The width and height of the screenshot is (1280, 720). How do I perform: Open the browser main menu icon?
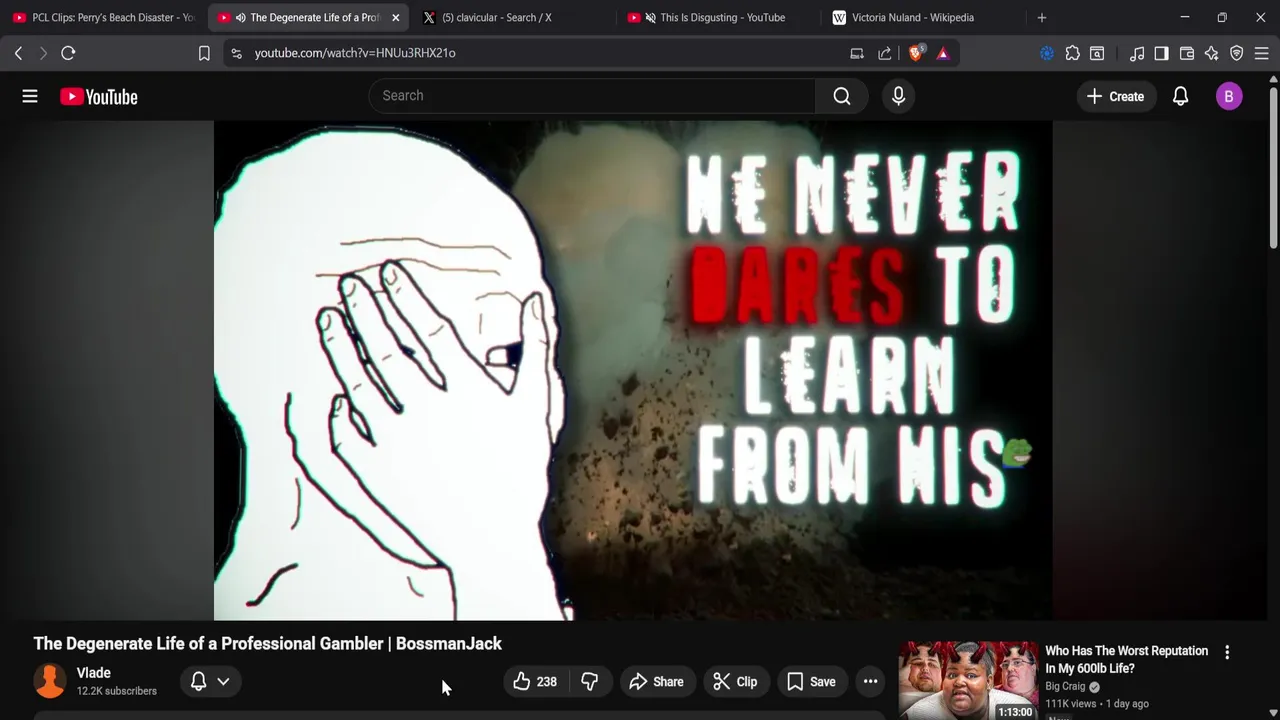(1261, 53)
